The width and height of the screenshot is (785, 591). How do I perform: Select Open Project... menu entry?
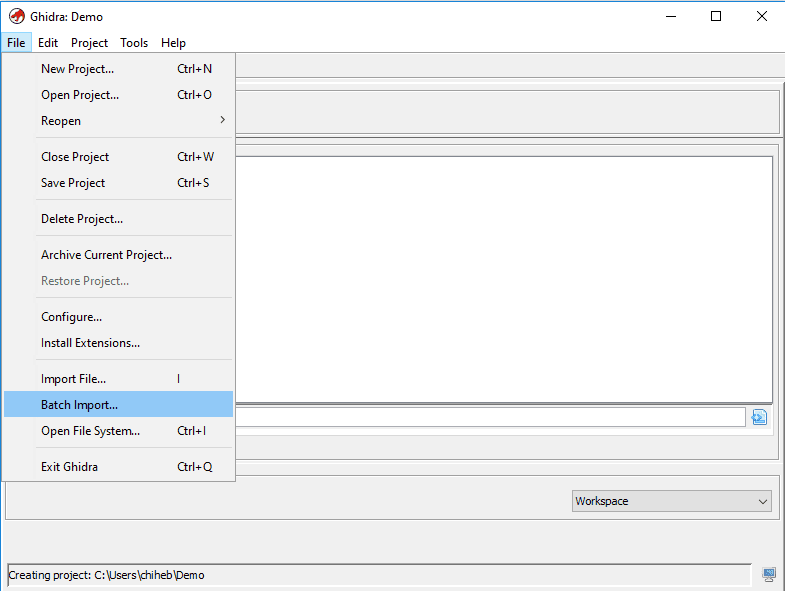tap(119, 95)
